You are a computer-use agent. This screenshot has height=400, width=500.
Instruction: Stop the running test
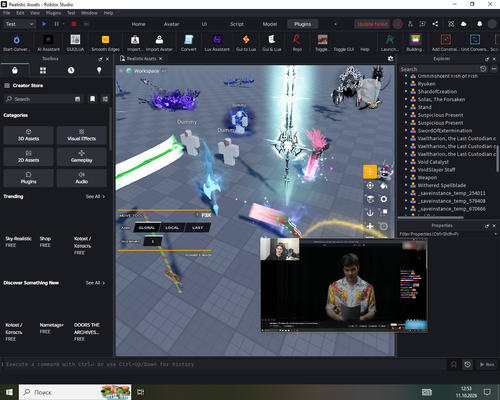[74, 24]
